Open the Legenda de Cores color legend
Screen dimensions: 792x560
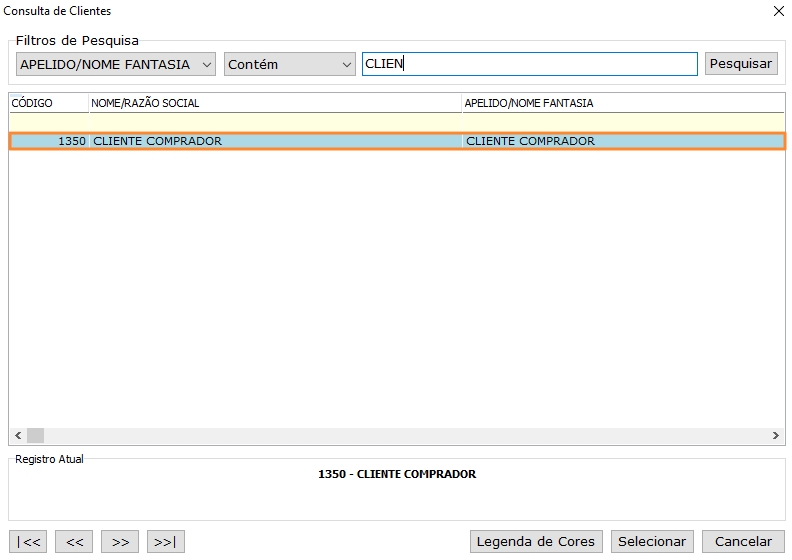(x=536, y=542)
